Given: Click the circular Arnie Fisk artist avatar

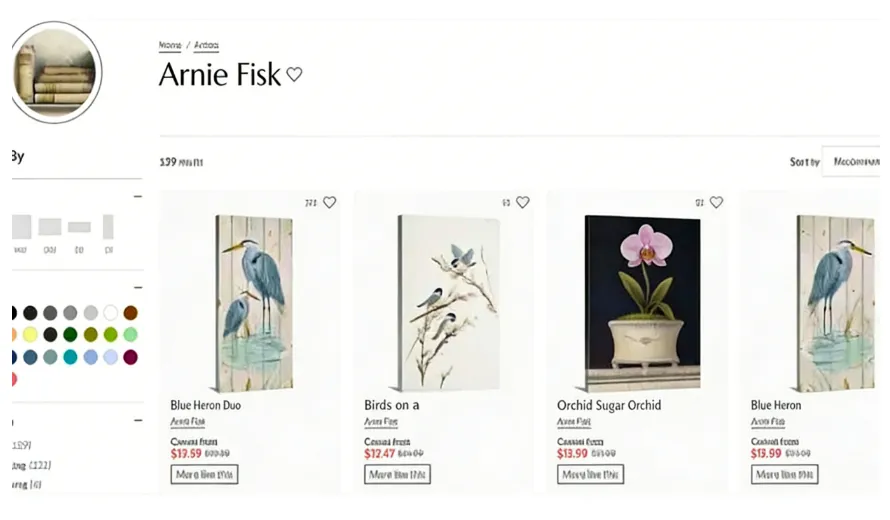Looking at the screenshot, I should (x=56, y=72).
